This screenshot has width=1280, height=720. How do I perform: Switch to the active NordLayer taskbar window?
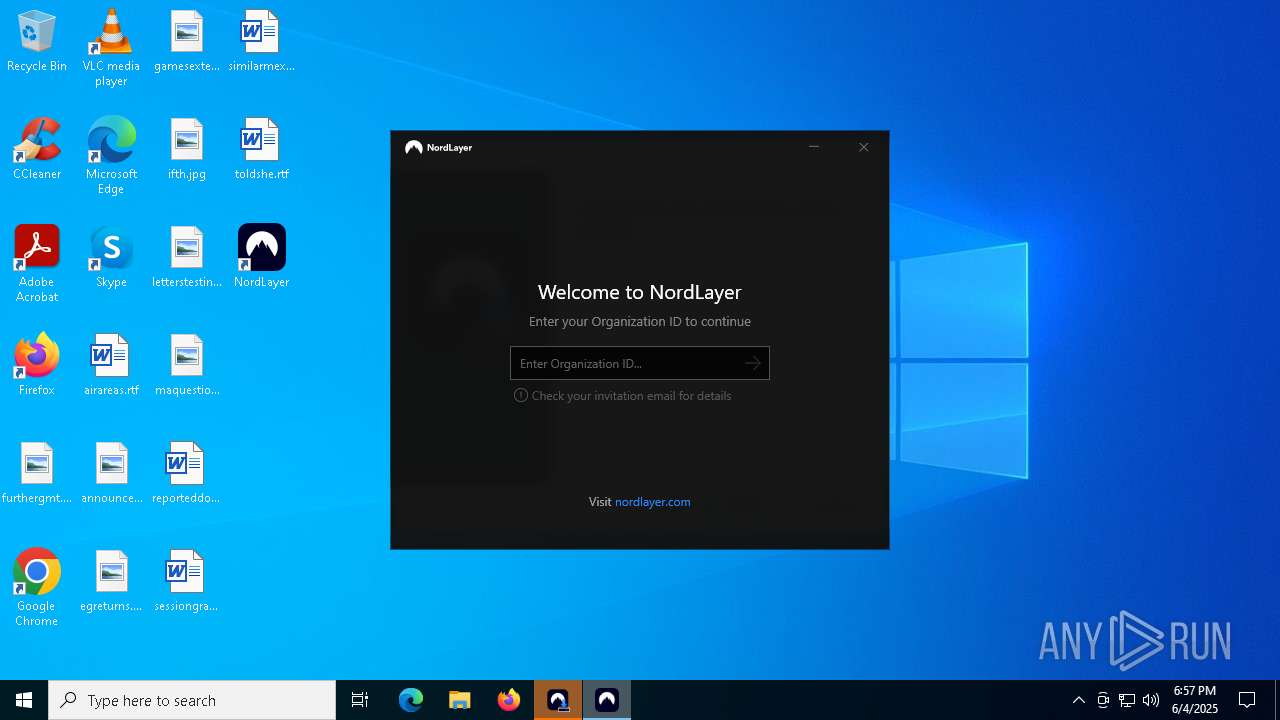click(x=607, y=700)
